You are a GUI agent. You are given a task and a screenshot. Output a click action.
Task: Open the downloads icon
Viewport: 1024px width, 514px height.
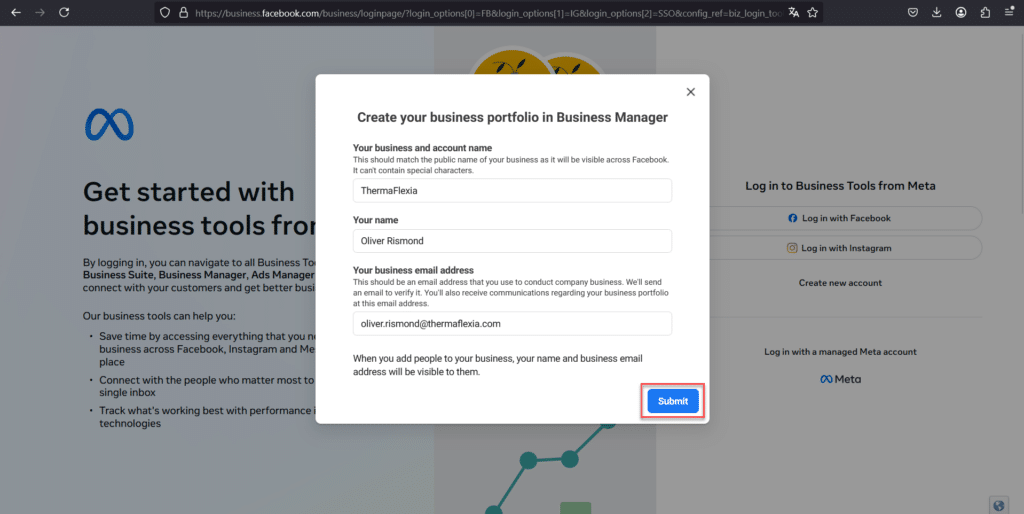(x=936, y=12)
